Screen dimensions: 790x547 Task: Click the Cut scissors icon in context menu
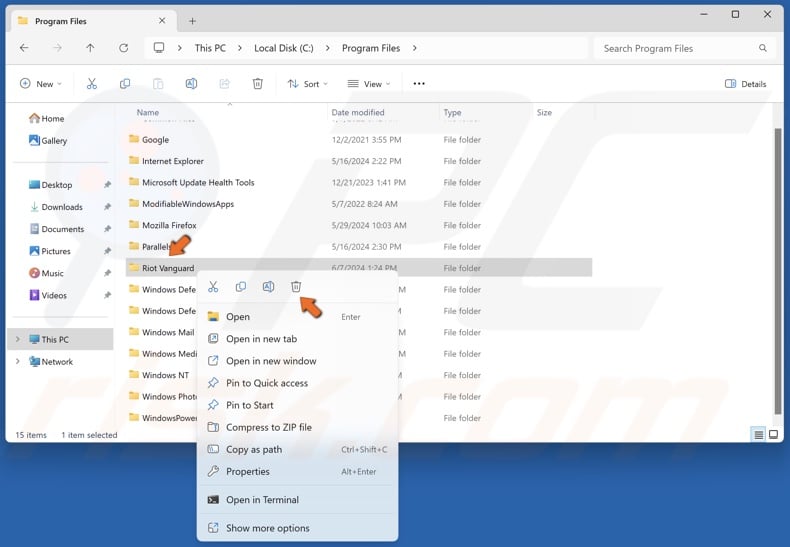point(213,287)
